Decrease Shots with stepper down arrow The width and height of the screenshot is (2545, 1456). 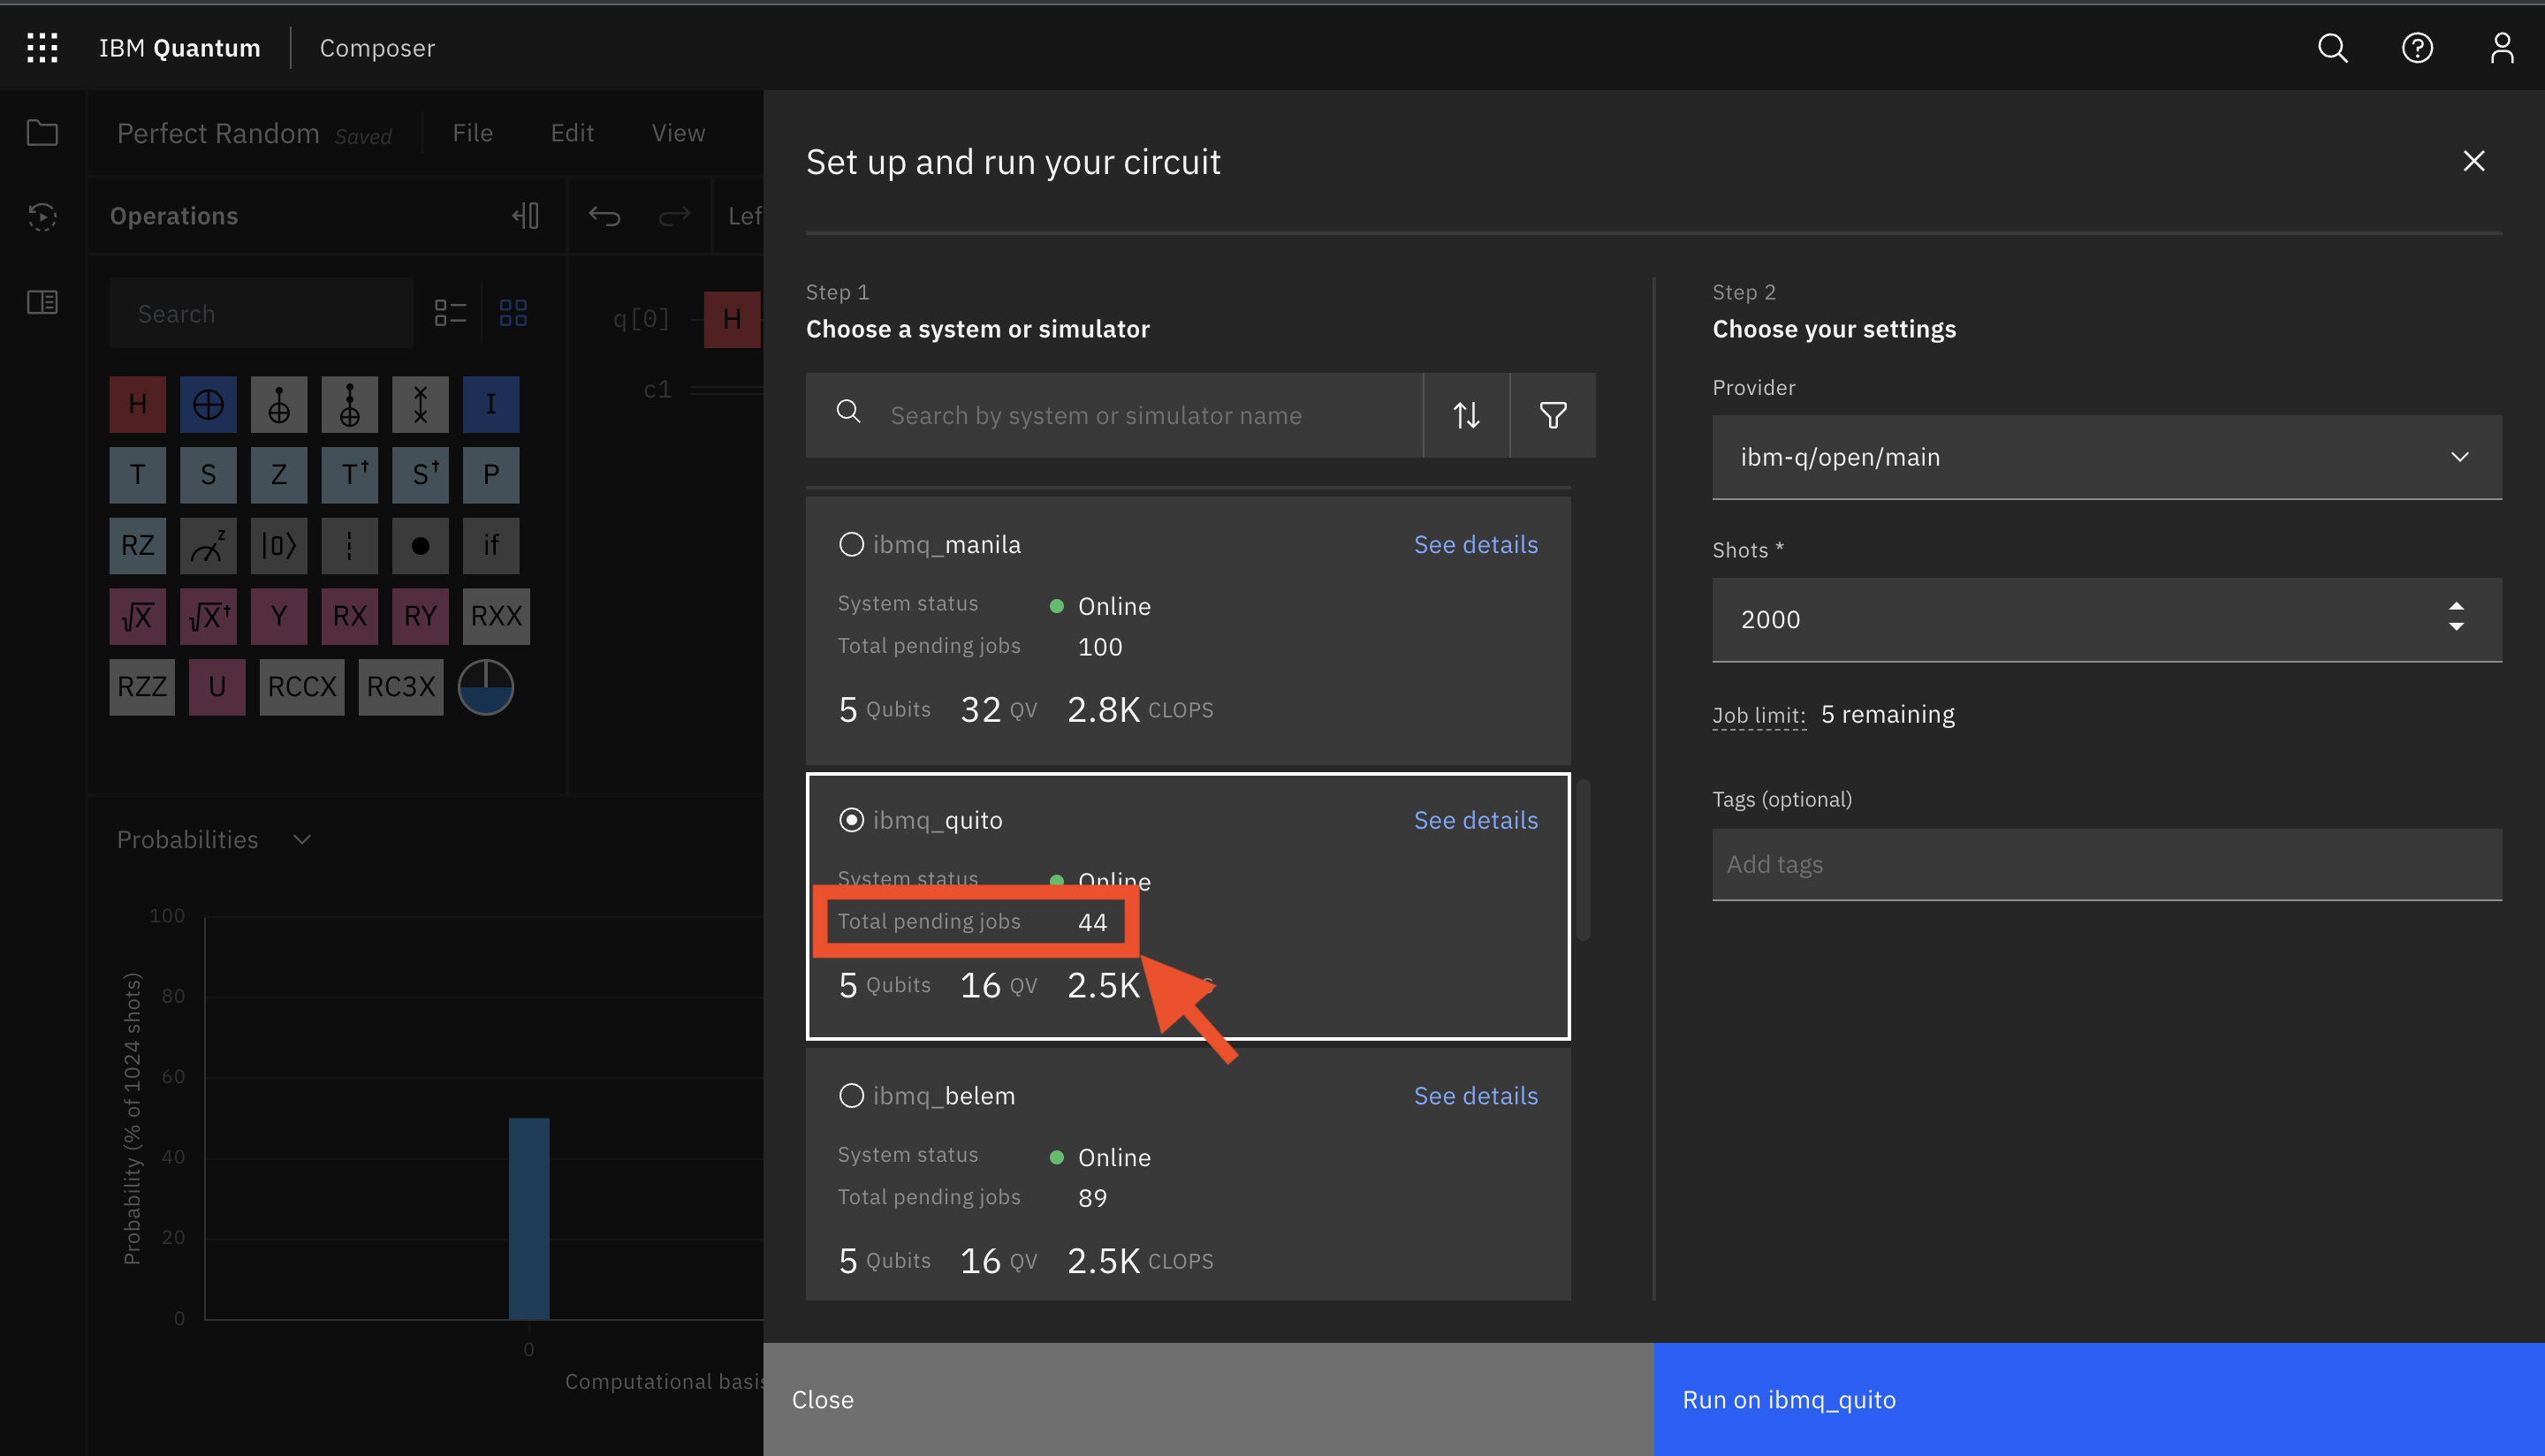2456,628
